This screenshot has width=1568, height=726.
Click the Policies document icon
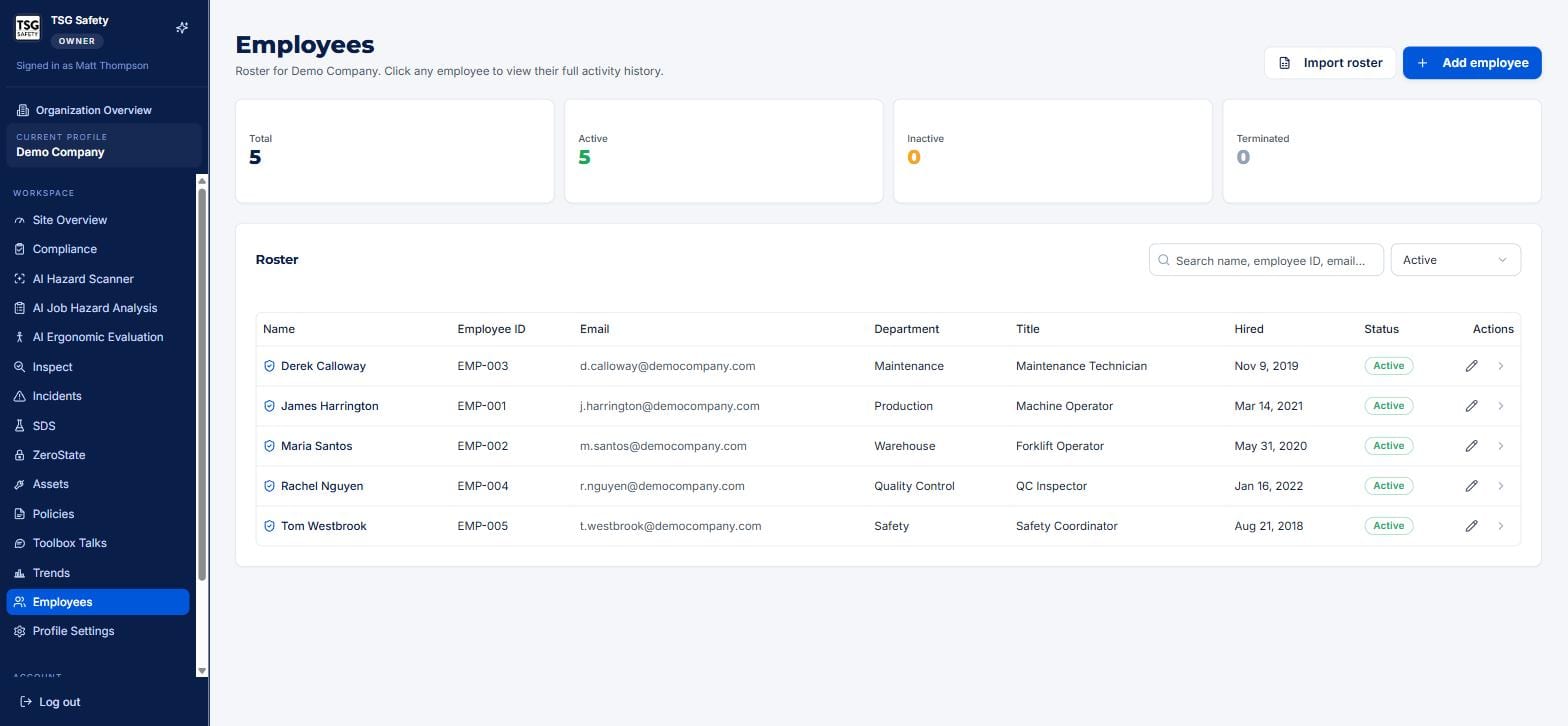tap(19, 514)
